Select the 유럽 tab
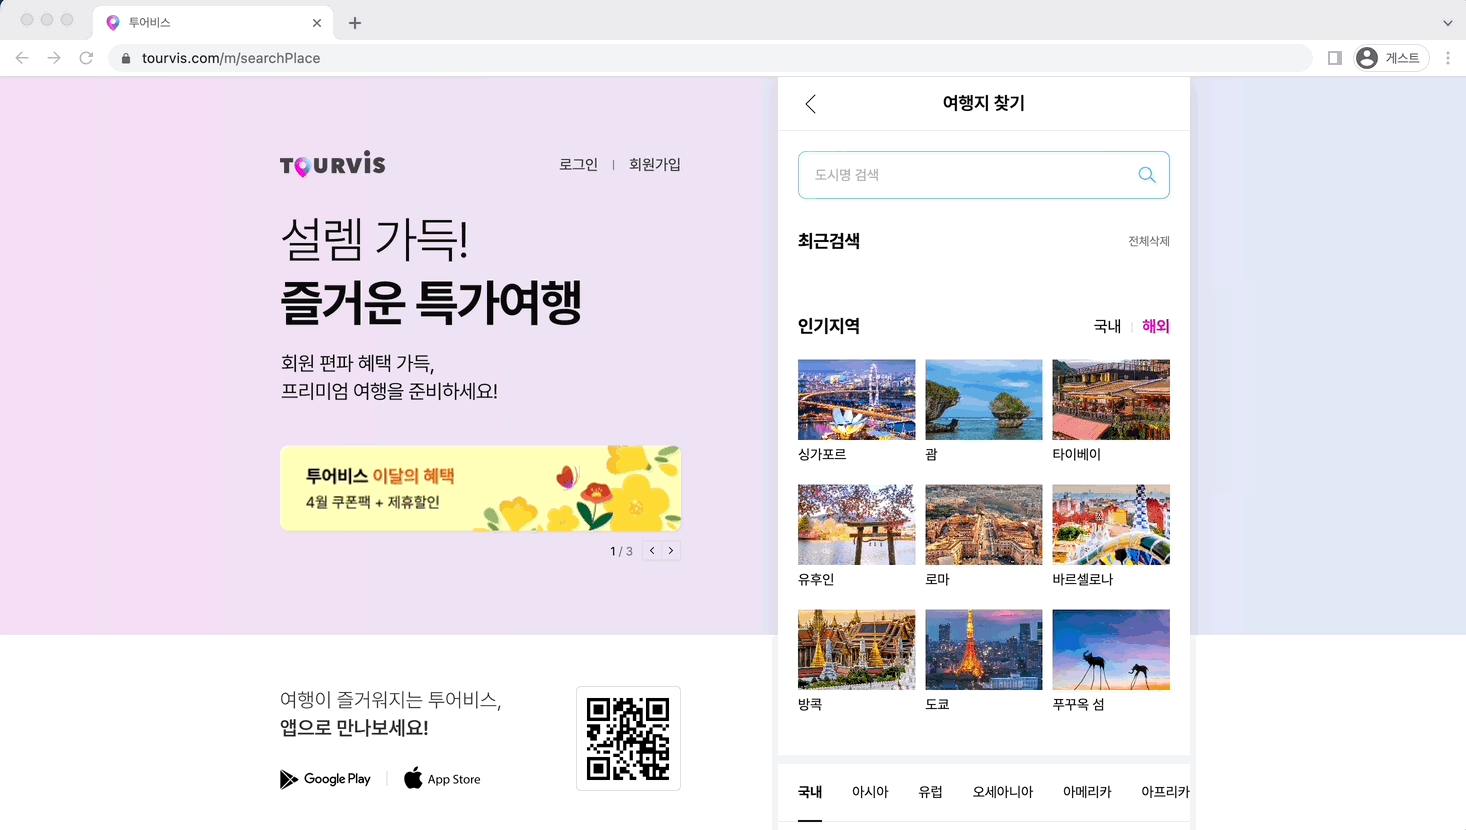 [x=931, y=792]
